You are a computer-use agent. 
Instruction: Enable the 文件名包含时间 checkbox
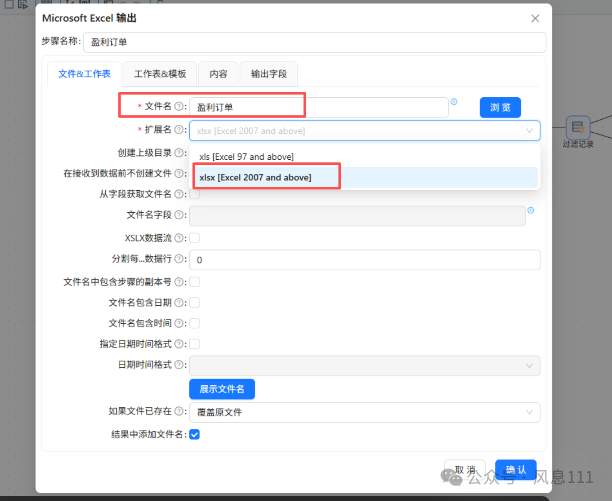(195, 323)
